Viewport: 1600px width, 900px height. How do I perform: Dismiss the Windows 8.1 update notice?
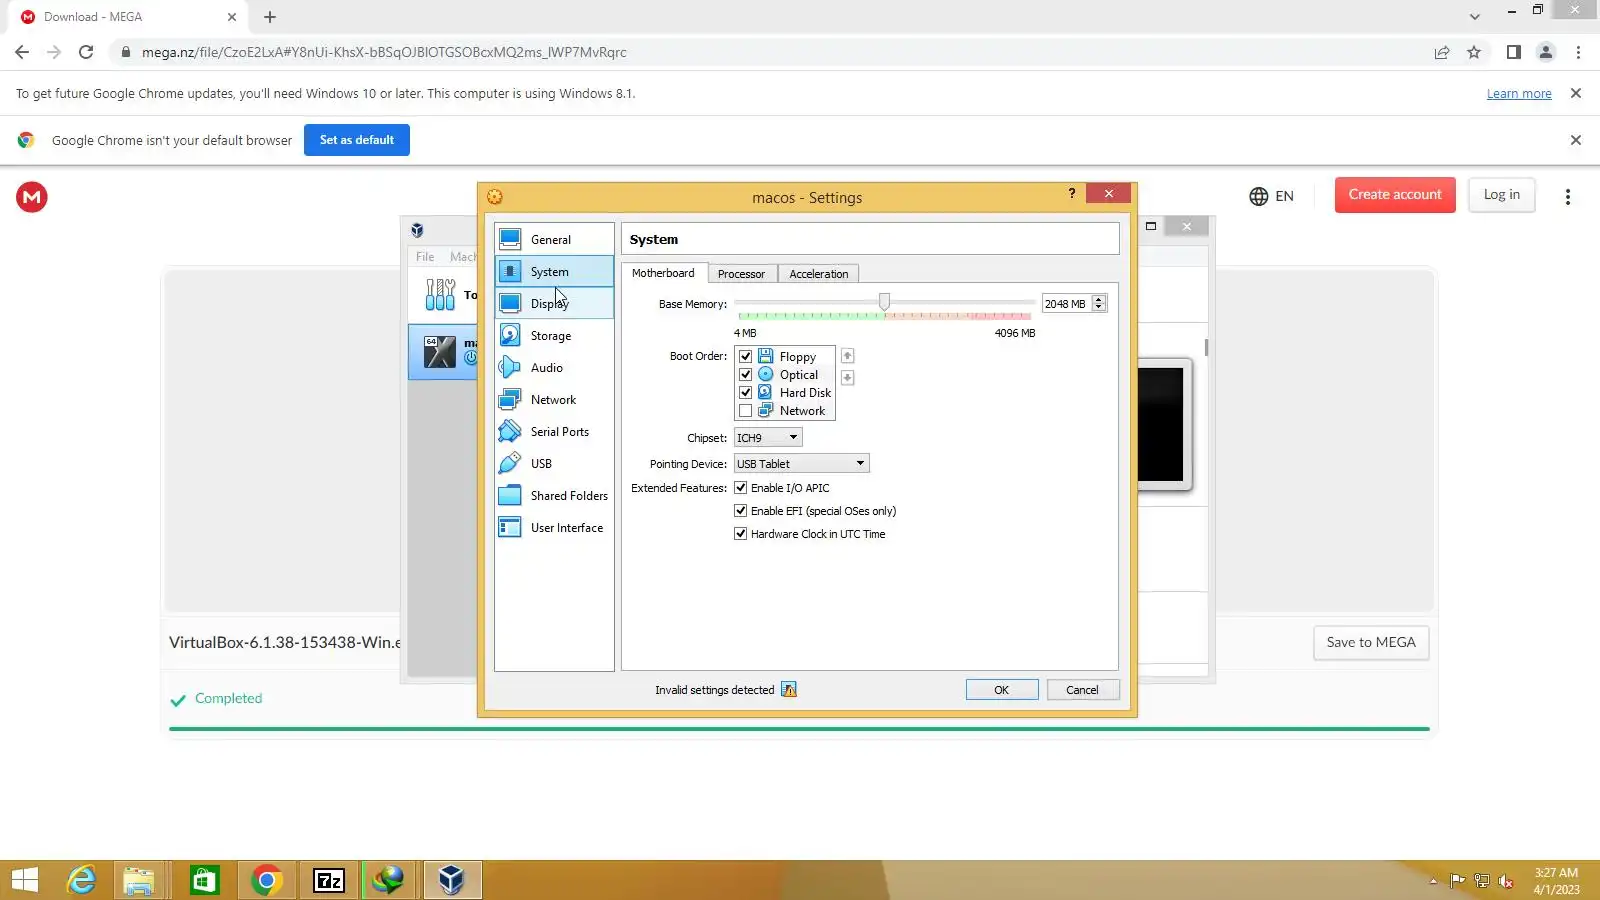(x=1576, y=93)
